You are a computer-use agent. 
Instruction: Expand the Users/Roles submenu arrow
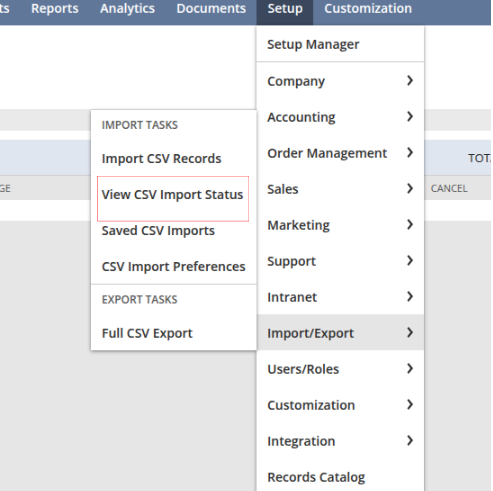click(410, 368)
